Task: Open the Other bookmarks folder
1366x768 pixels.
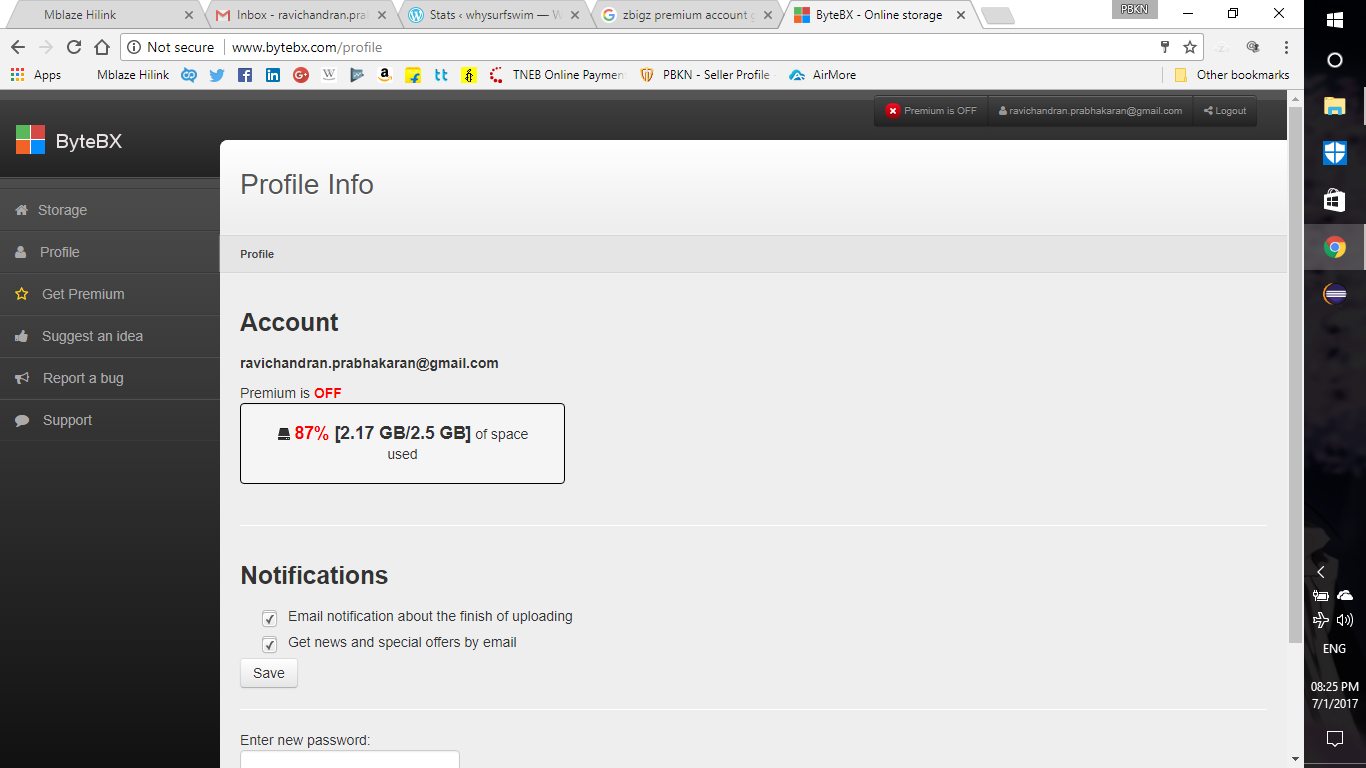Action: (1231, 75)
